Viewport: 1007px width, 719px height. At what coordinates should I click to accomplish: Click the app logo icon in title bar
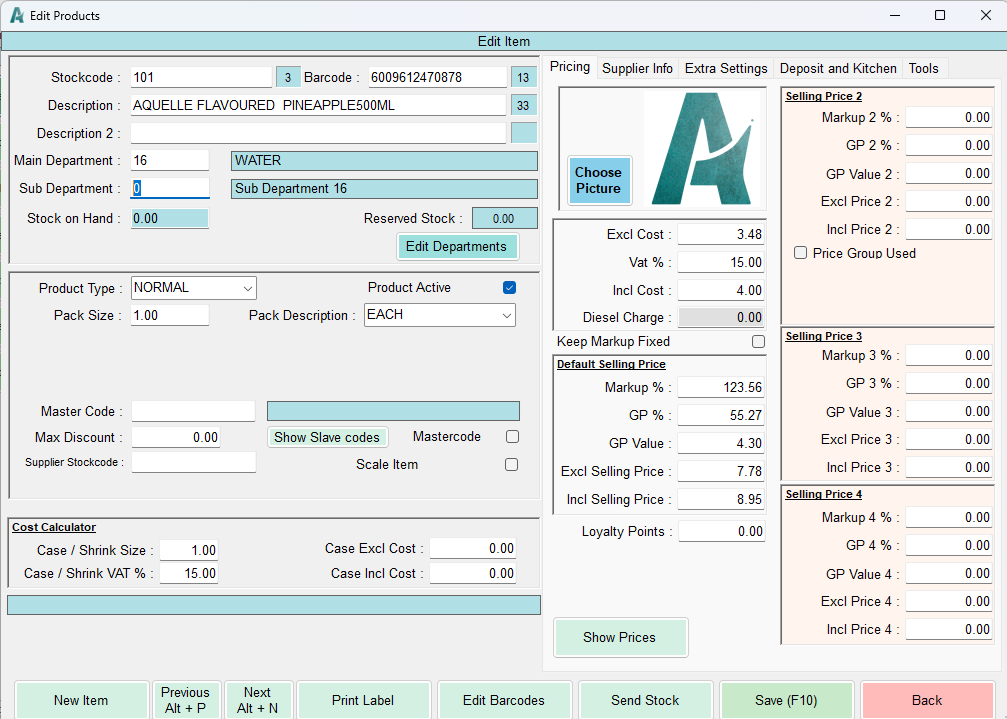(x=16, y=16)
